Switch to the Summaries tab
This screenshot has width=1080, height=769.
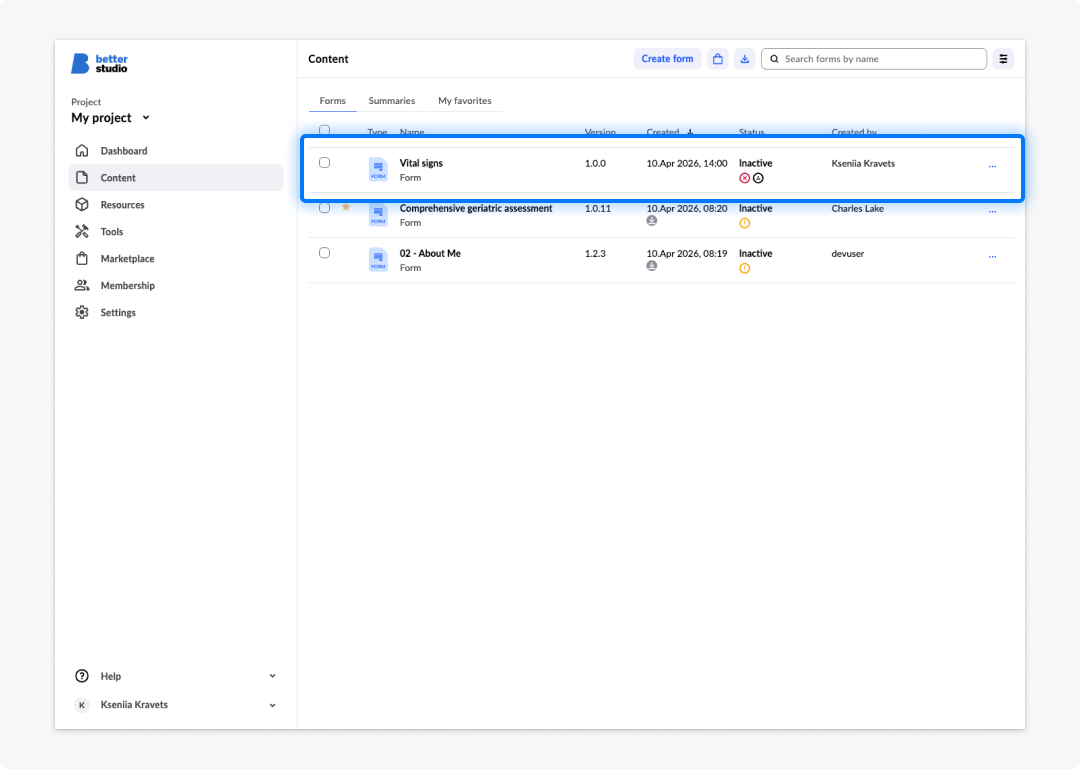(x=392, y=101)
